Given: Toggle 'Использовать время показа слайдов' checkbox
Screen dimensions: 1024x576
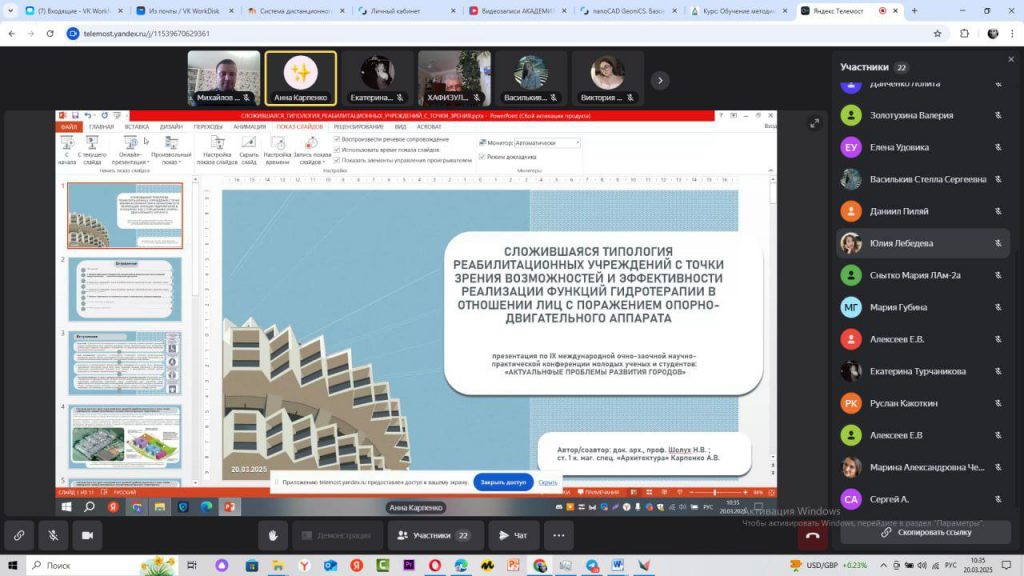Looking at the screenshot, I should coord(337,149).
